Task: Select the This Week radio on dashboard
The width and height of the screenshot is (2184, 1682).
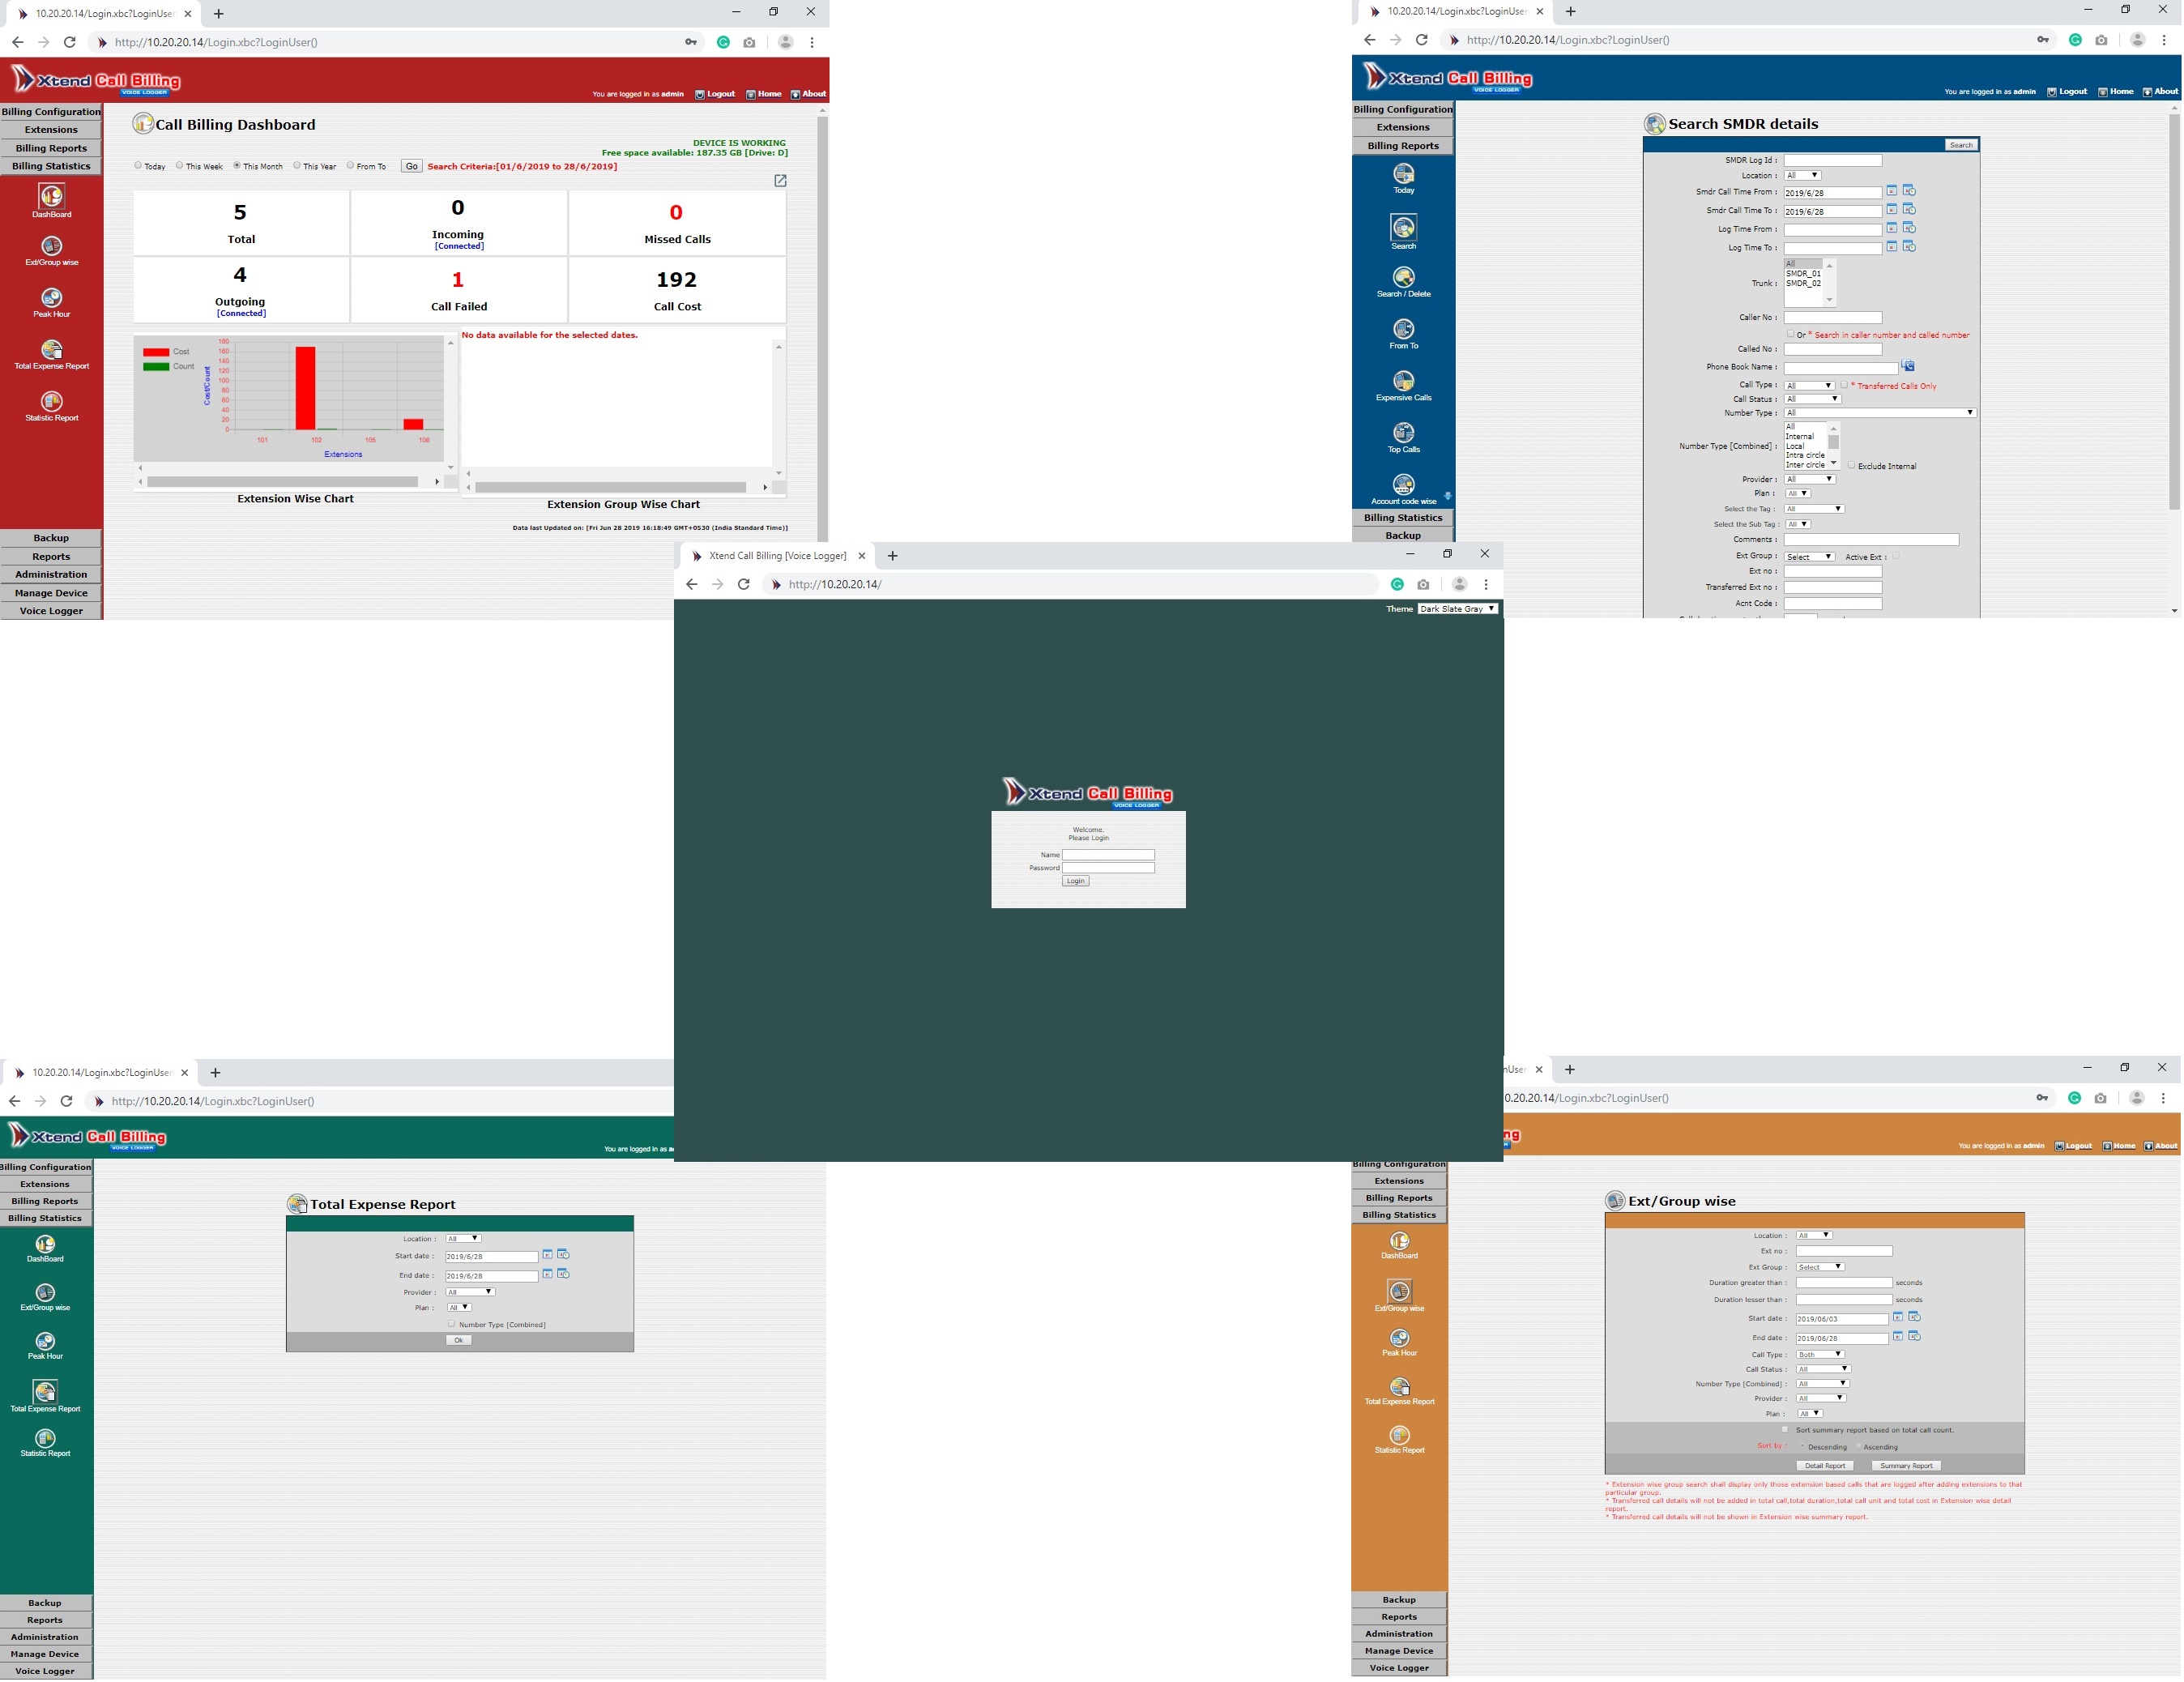Action: point(180,166)
